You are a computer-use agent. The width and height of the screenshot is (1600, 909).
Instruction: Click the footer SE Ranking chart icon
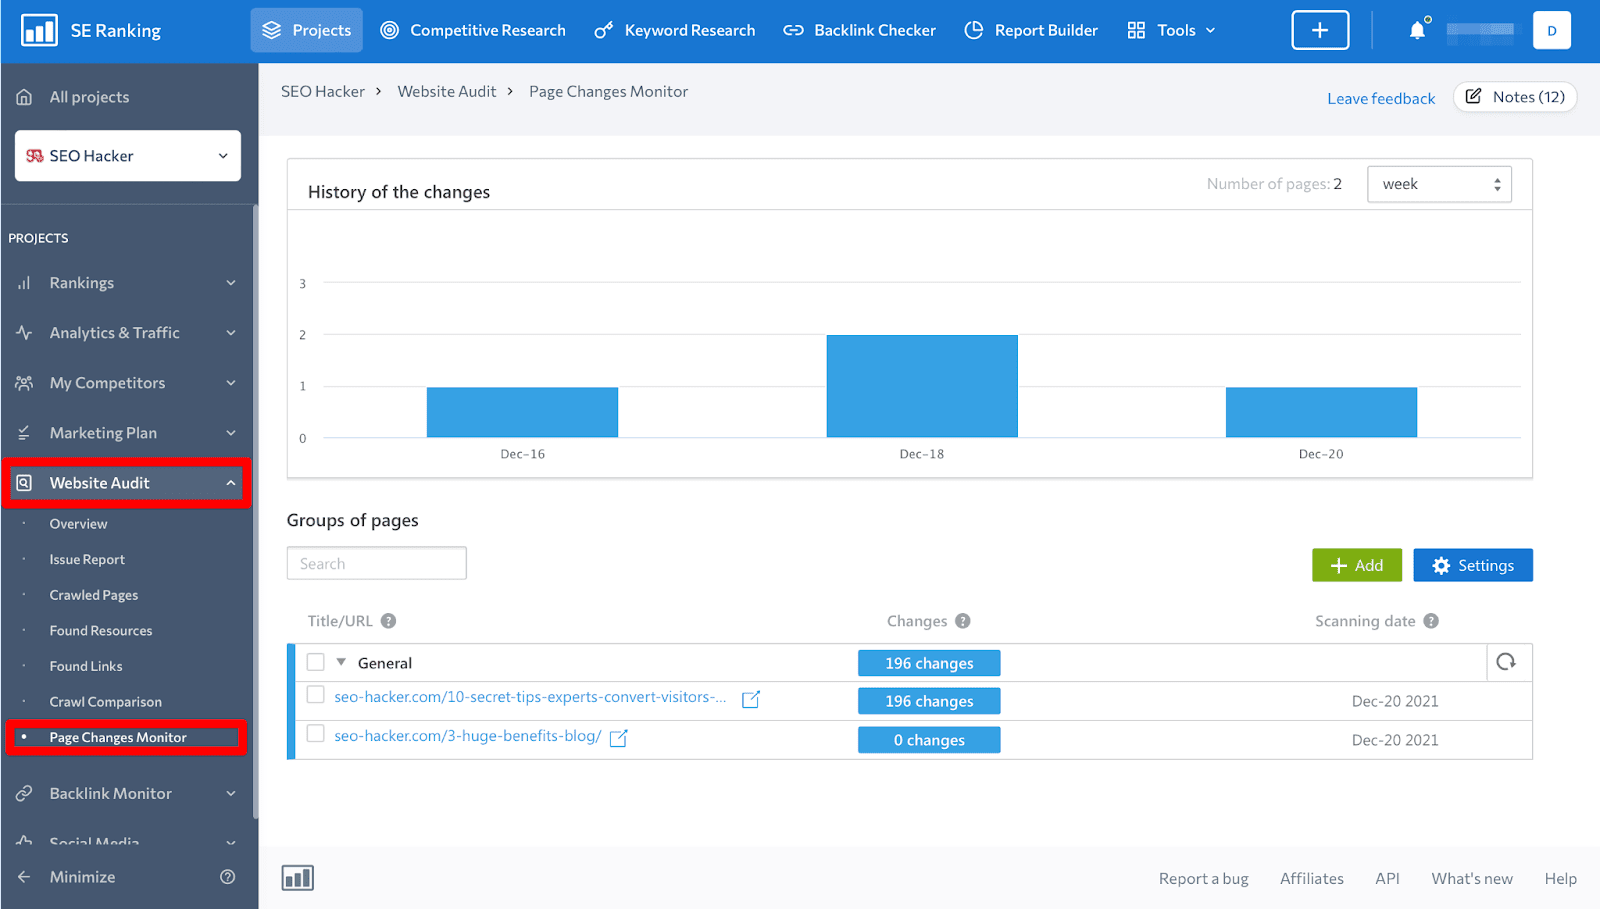(x=298, y=878)
